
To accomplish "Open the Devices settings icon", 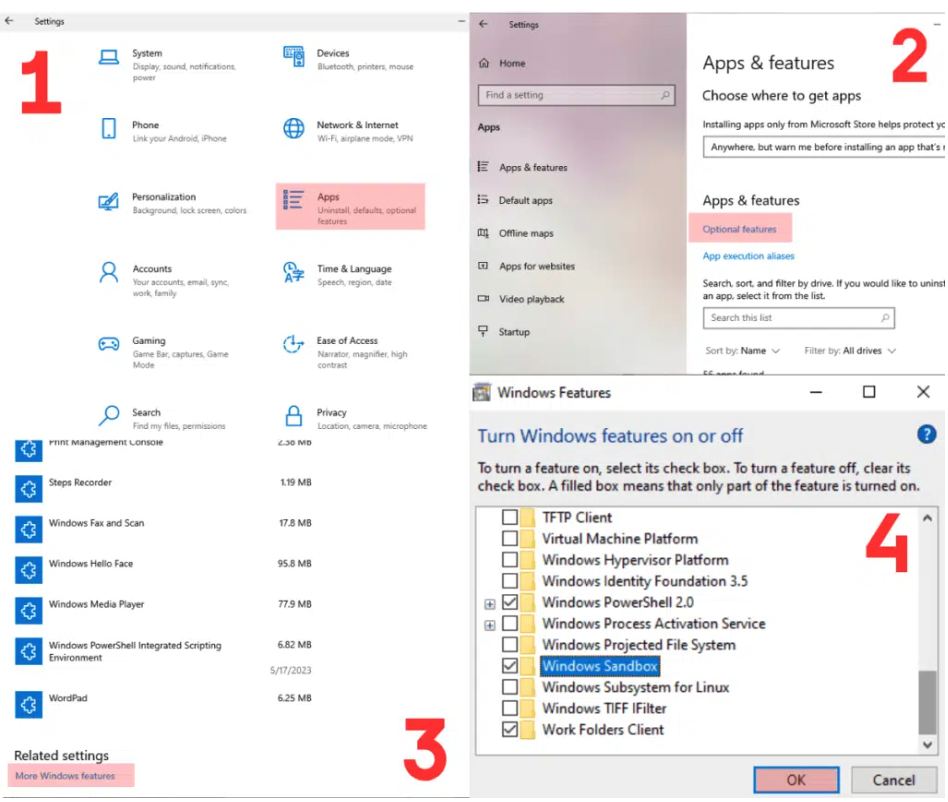I will tap(294, 56).
